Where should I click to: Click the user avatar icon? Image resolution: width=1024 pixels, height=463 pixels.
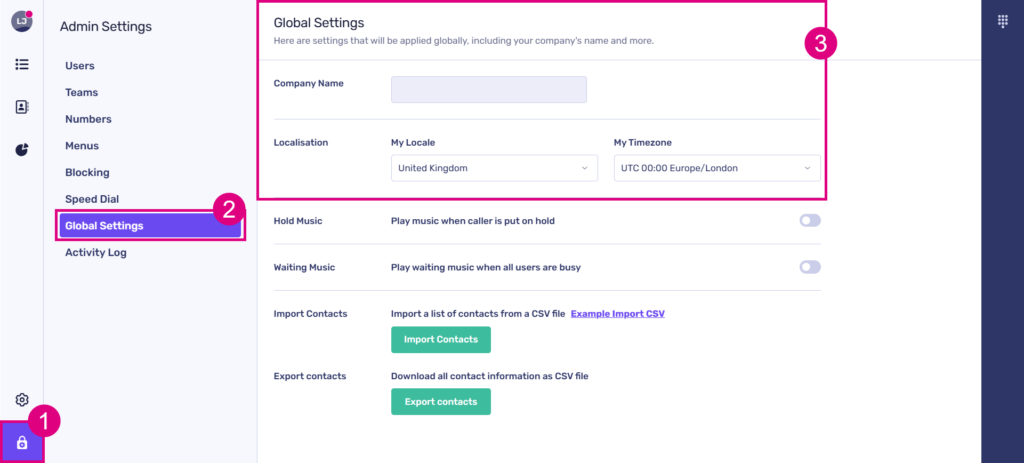coord(21,21)
